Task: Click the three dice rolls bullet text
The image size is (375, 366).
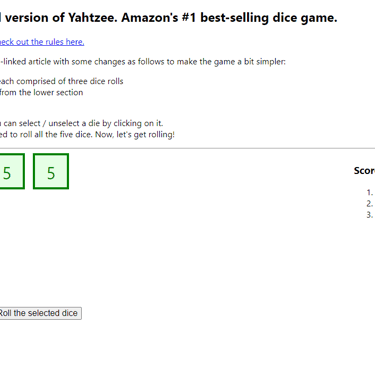Action: click(62, 81)
